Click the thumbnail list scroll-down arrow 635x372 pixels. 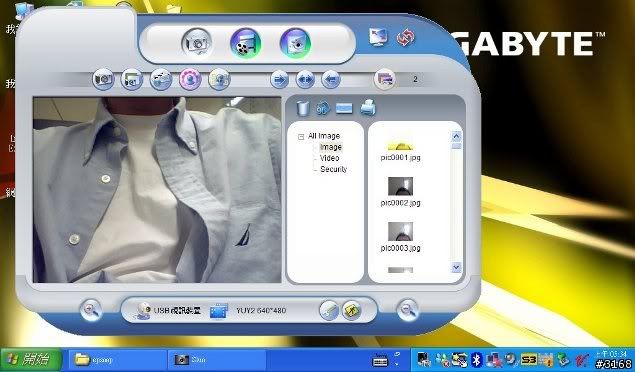tap(456, 267)
